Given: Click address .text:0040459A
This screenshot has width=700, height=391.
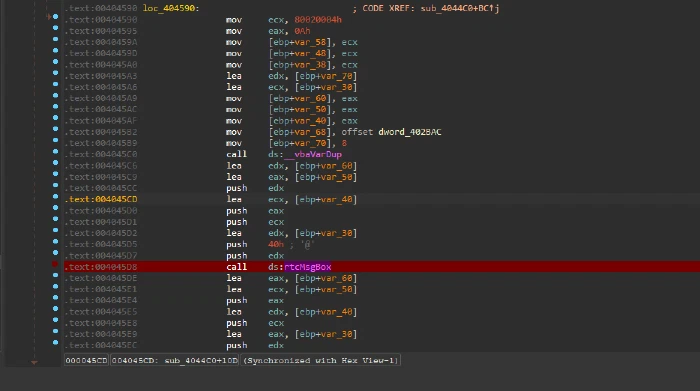Looking at the screenshot, I should coord(101,42).
